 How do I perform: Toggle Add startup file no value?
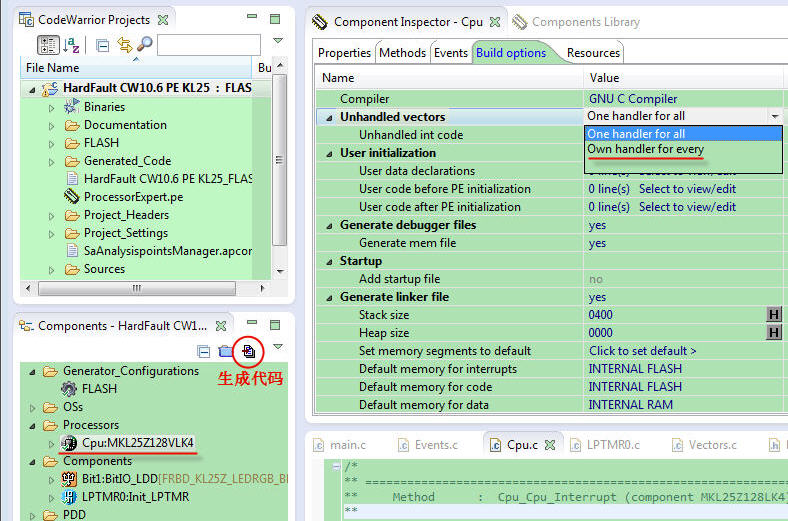tap(596, 279)
